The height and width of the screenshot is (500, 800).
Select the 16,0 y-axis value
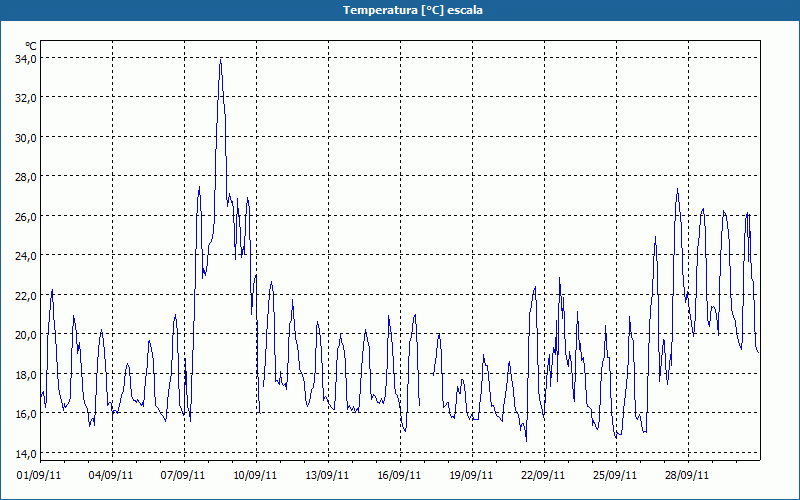[x=26, y=414]
